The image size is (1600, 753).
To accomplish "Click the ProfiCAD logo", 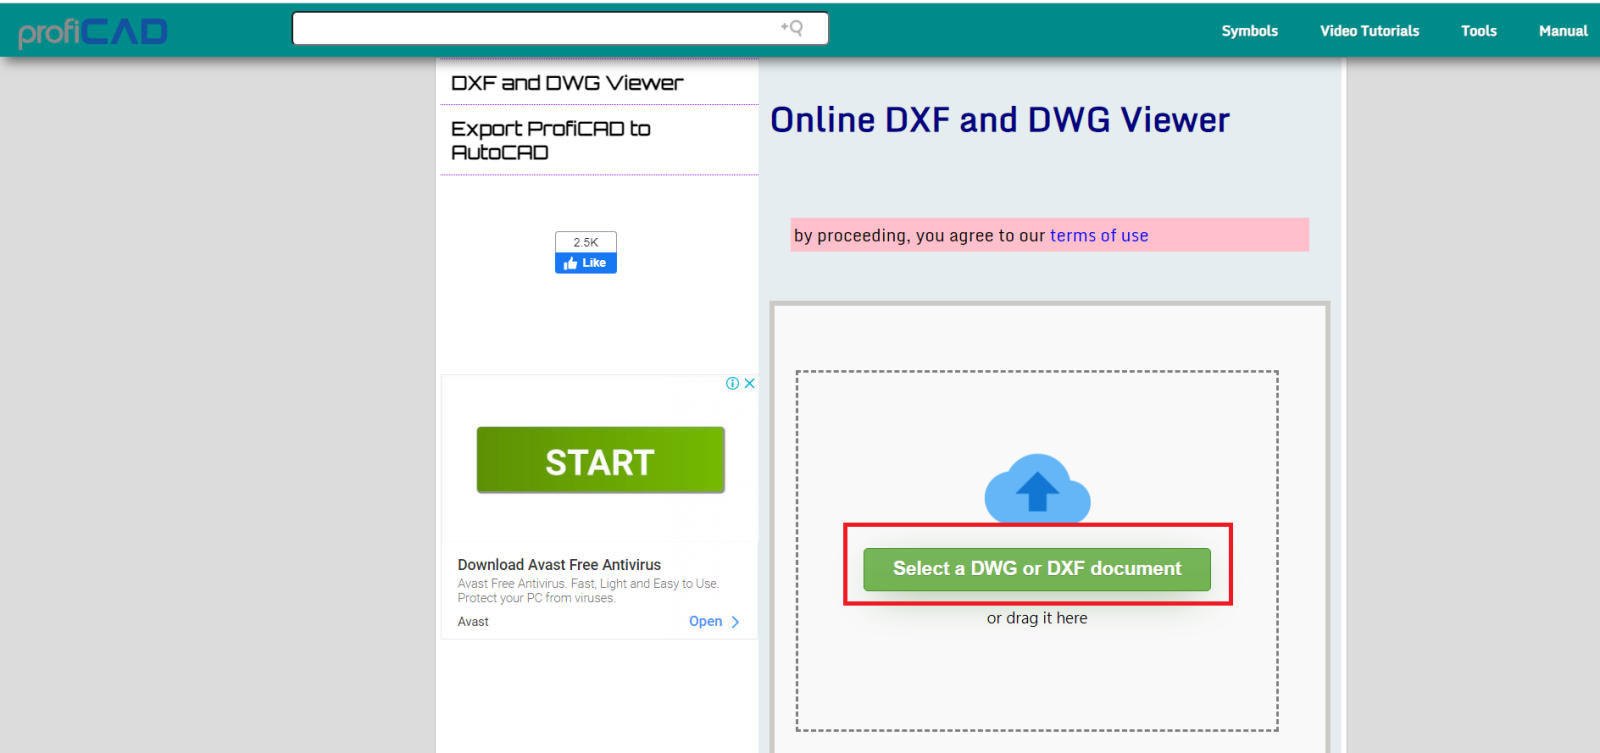I will pyautogui.click(x=93, y=32).
